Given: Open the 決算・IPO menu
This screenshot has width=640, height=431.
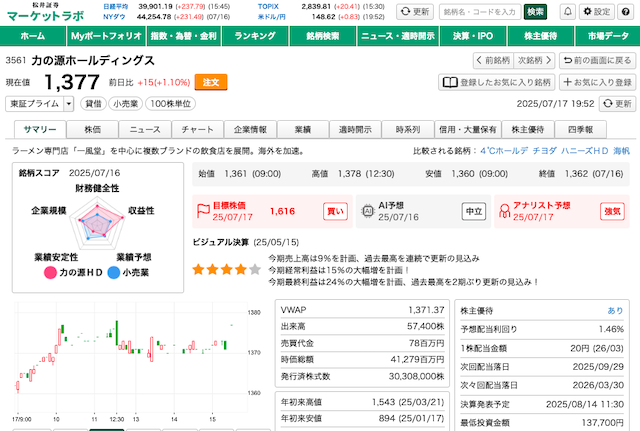Looking at the screenshot, I should (473, 36).
